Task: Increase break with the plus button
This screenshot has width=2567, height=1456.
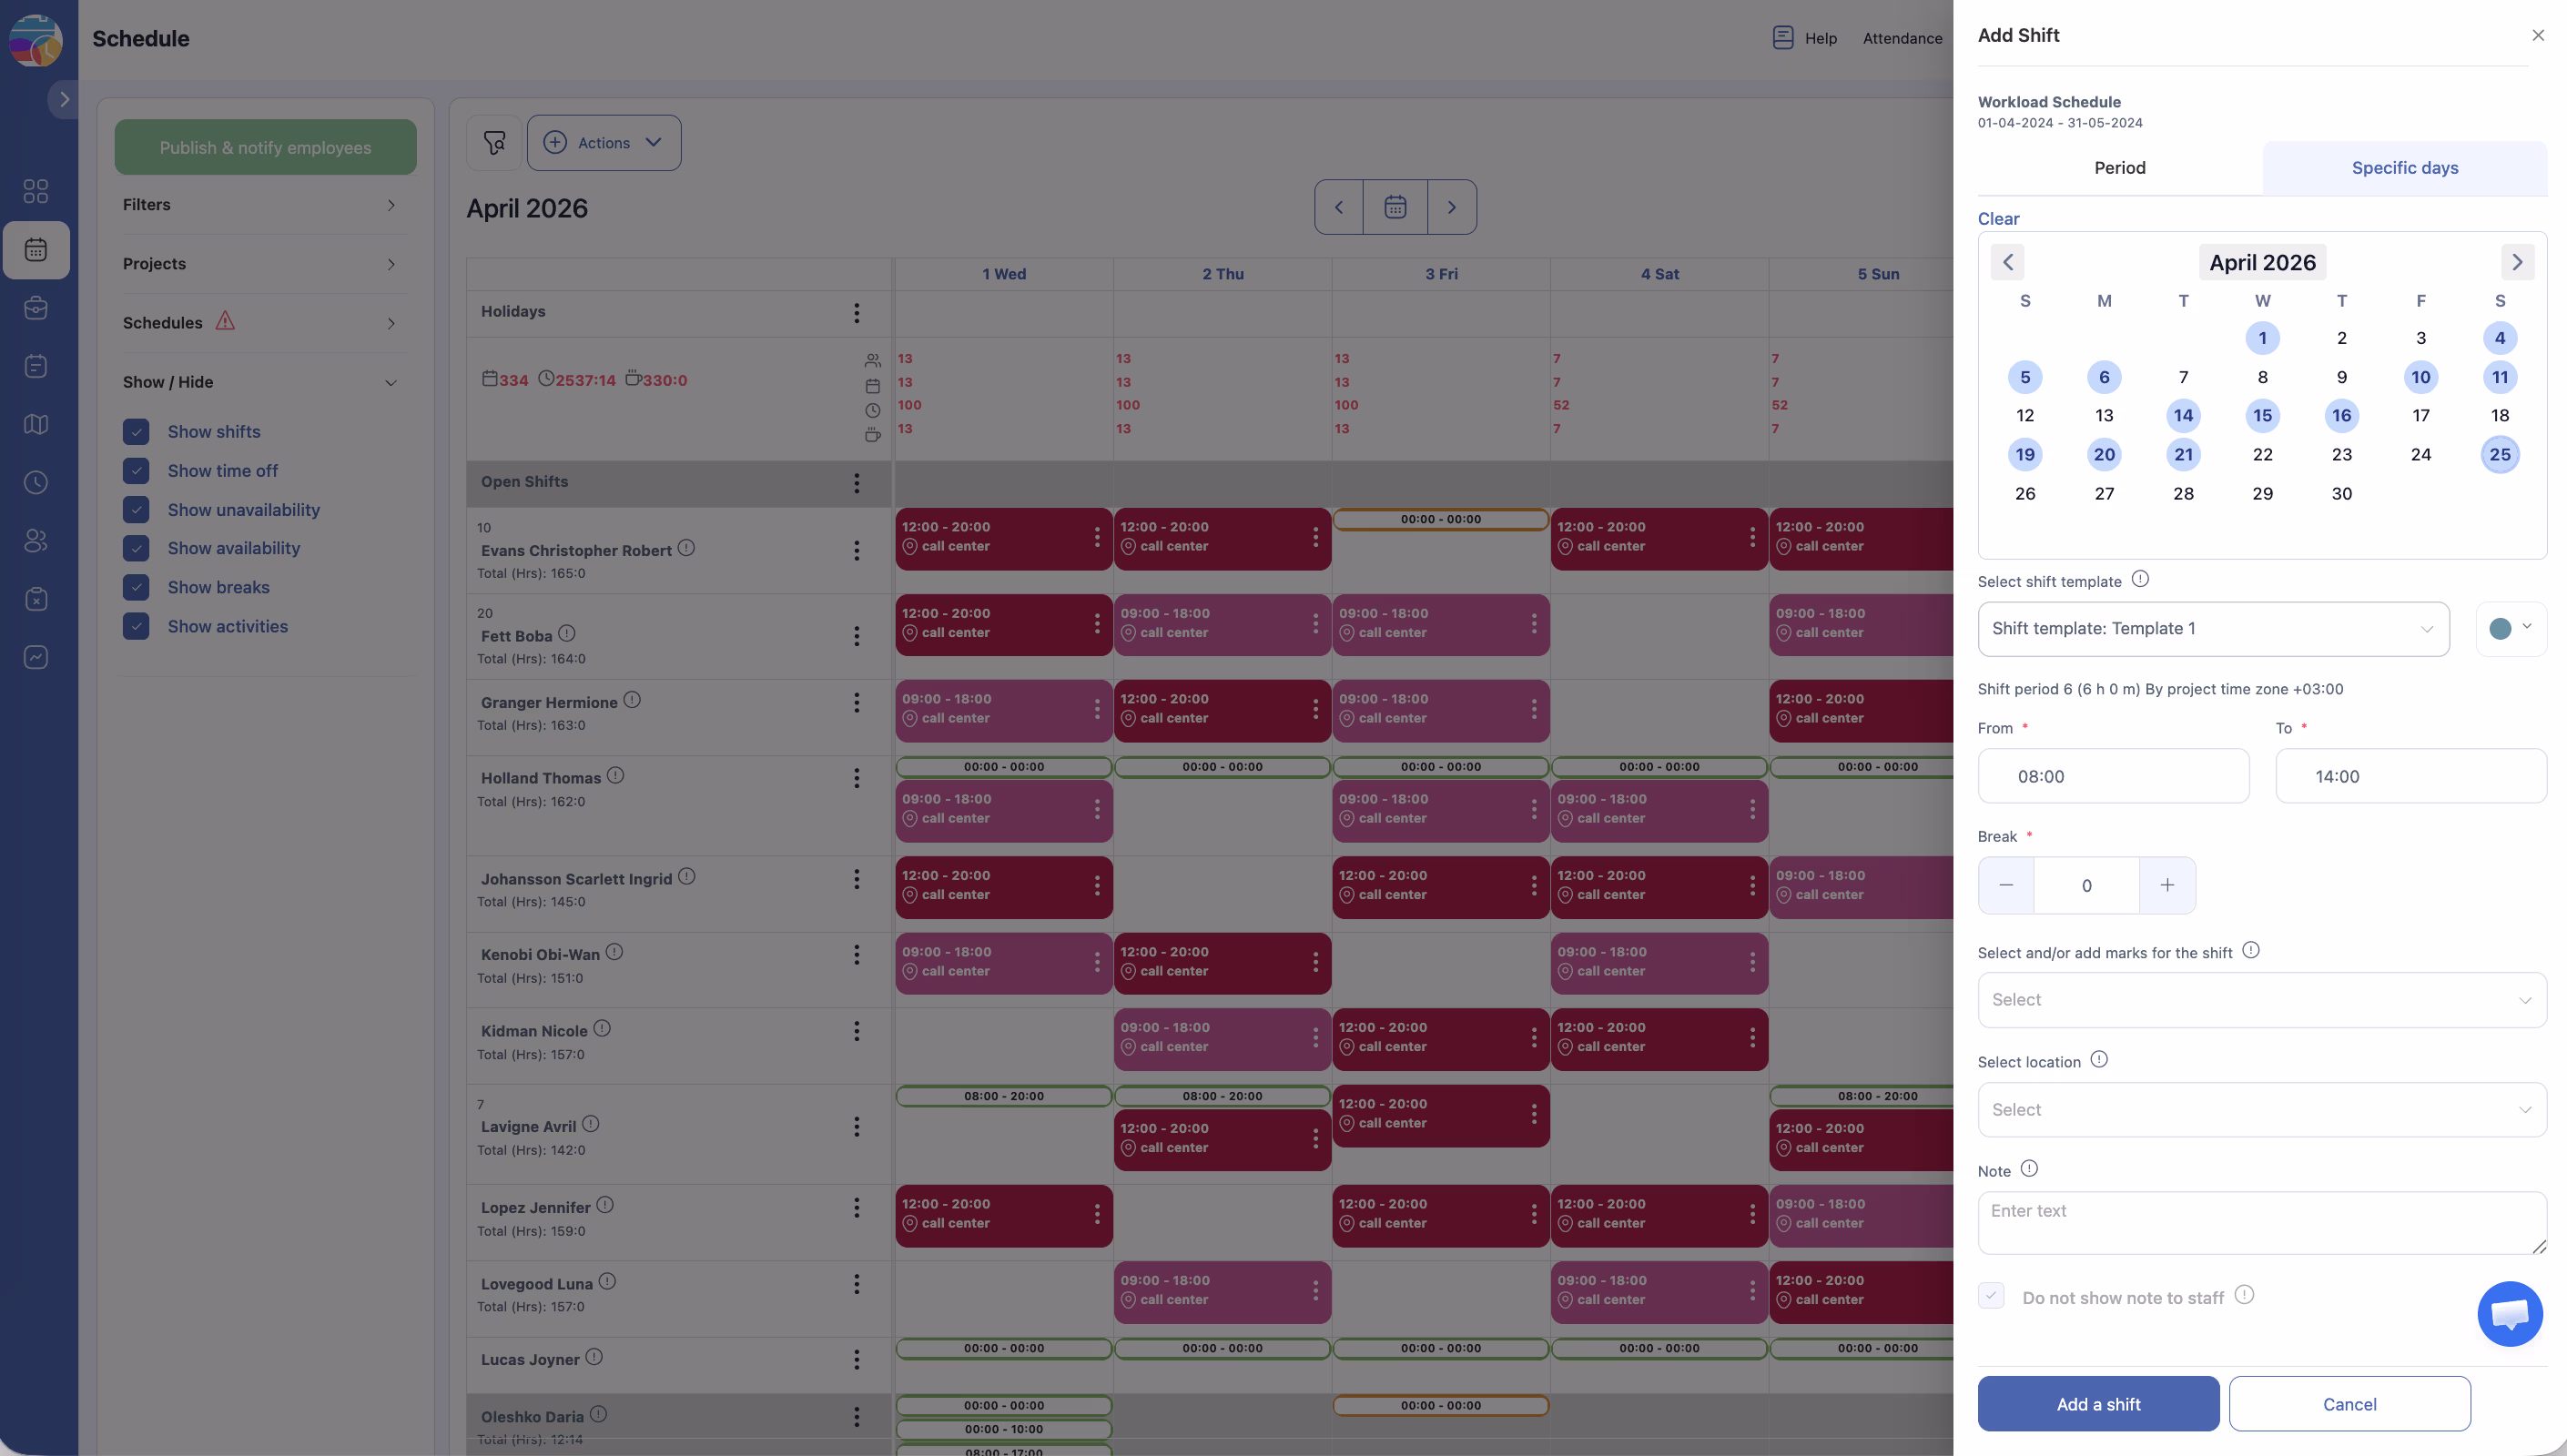Action: coord(2167,885)
